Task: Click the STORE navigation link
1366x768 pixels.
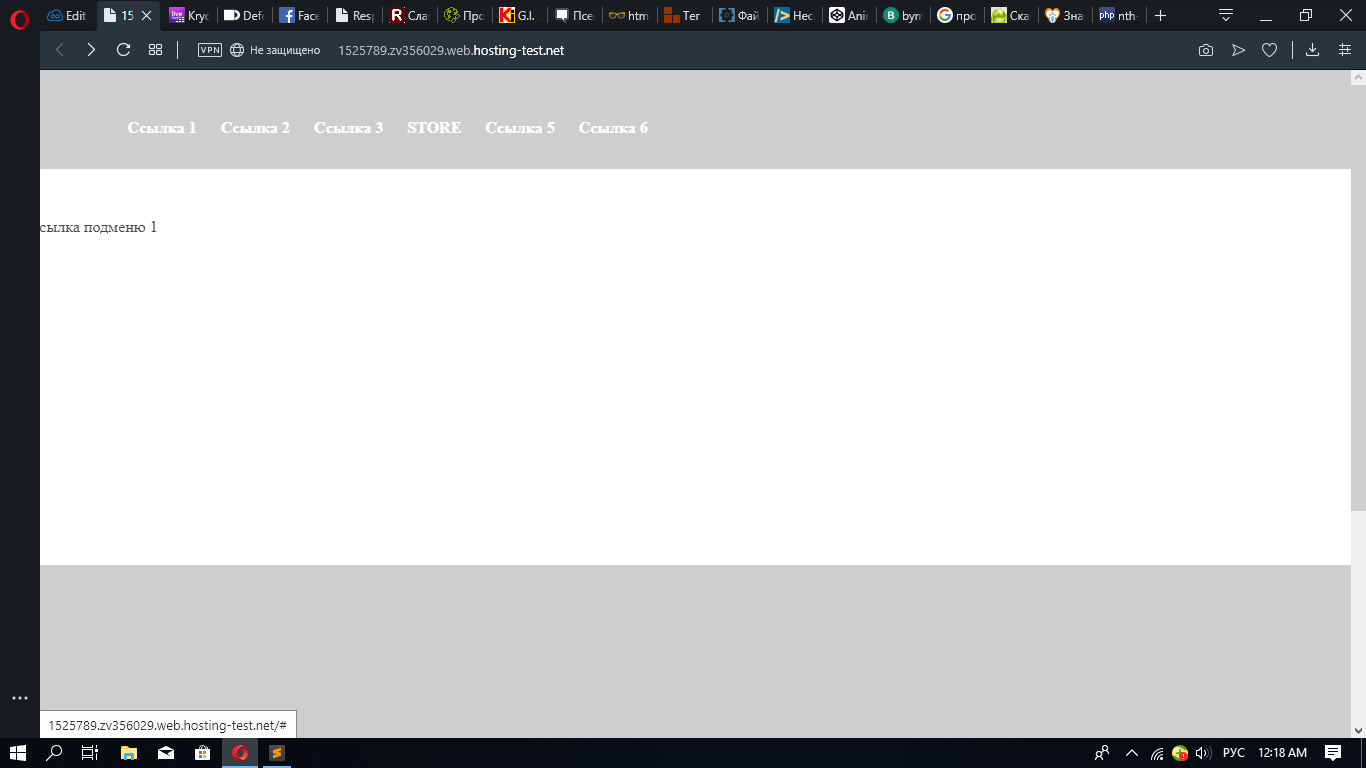Action: click(434, 128)
